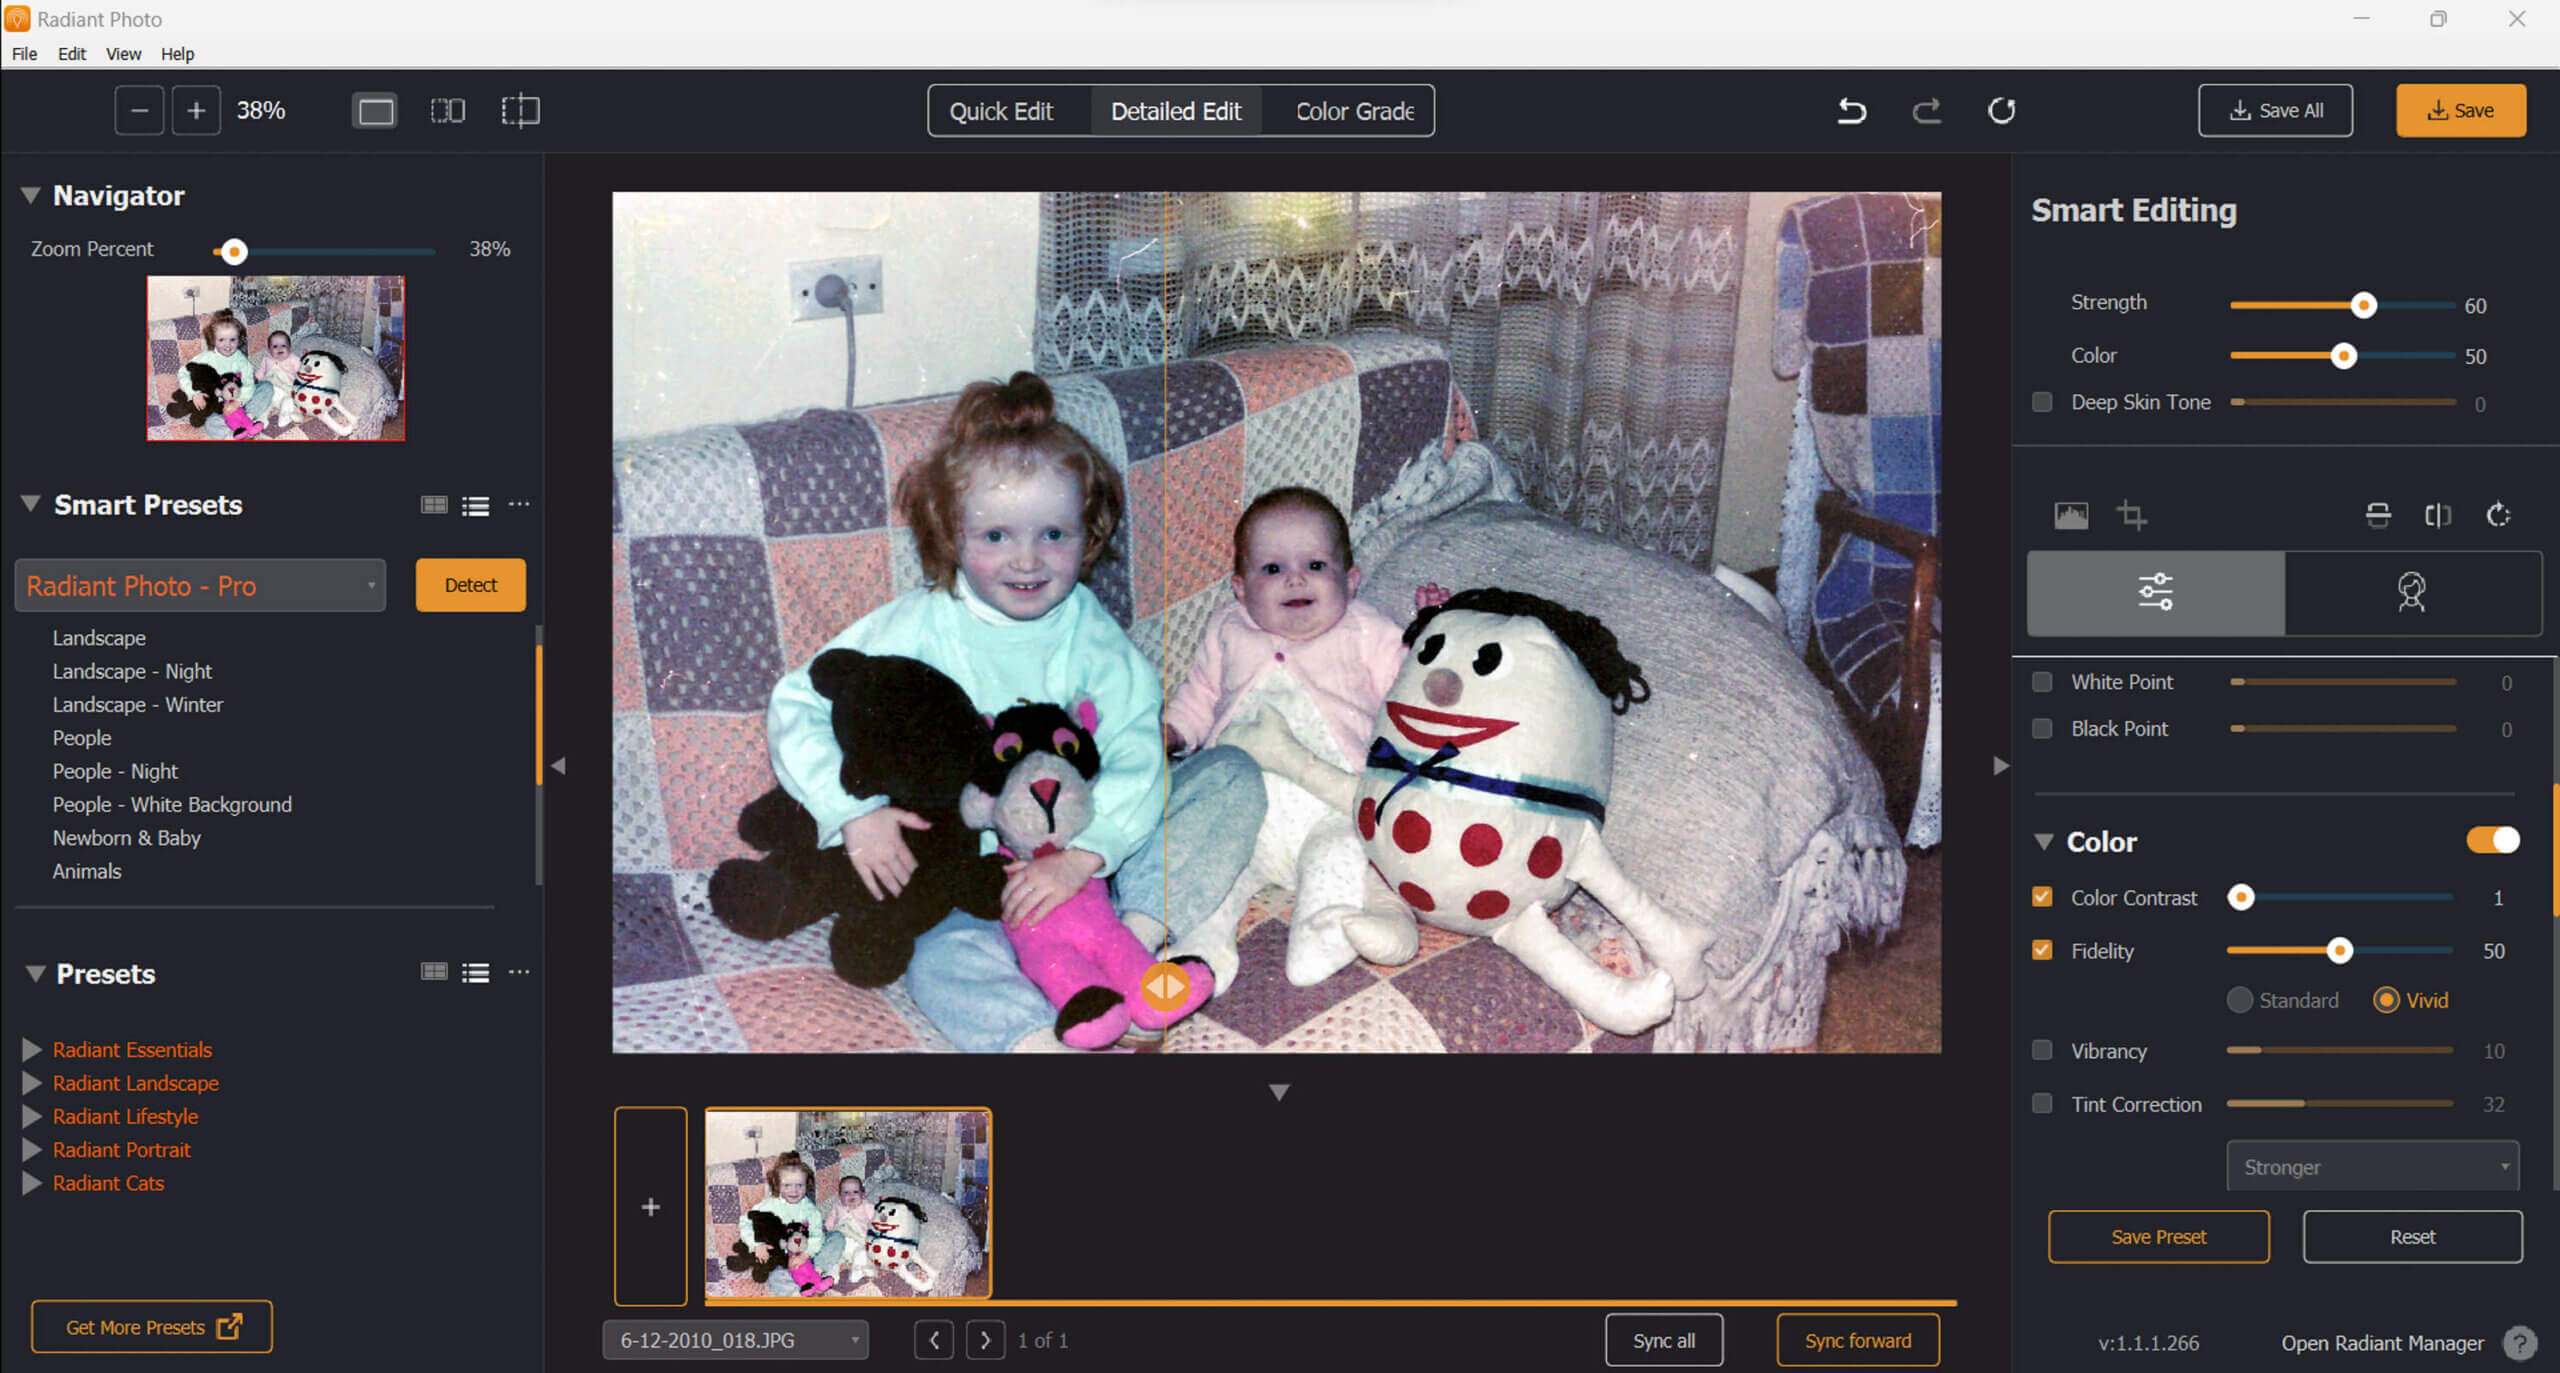Select the Standard fidelity radio button
The height and width of the screenshot is (1373, 2560).
coord(2240,1000)
